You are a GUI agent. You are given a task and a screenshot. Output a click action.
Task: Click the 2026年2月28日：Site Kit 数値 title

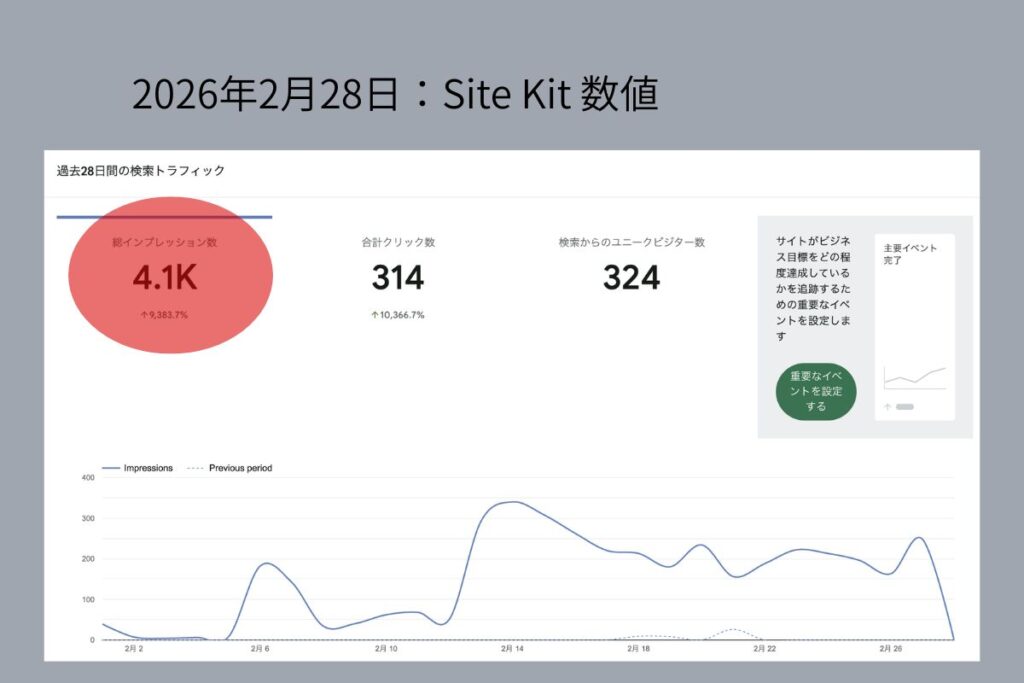[x=394, y=95]
